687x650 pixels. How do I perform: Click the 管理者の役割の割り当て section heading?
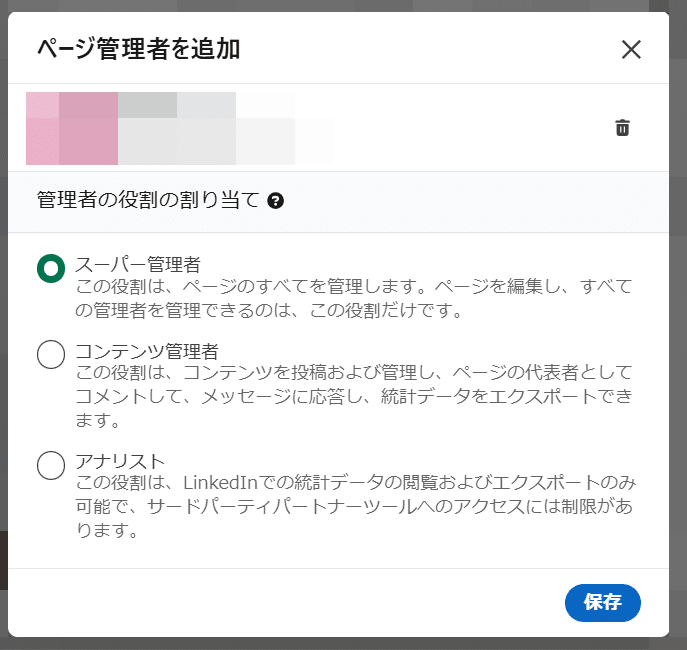click(148, 201)
